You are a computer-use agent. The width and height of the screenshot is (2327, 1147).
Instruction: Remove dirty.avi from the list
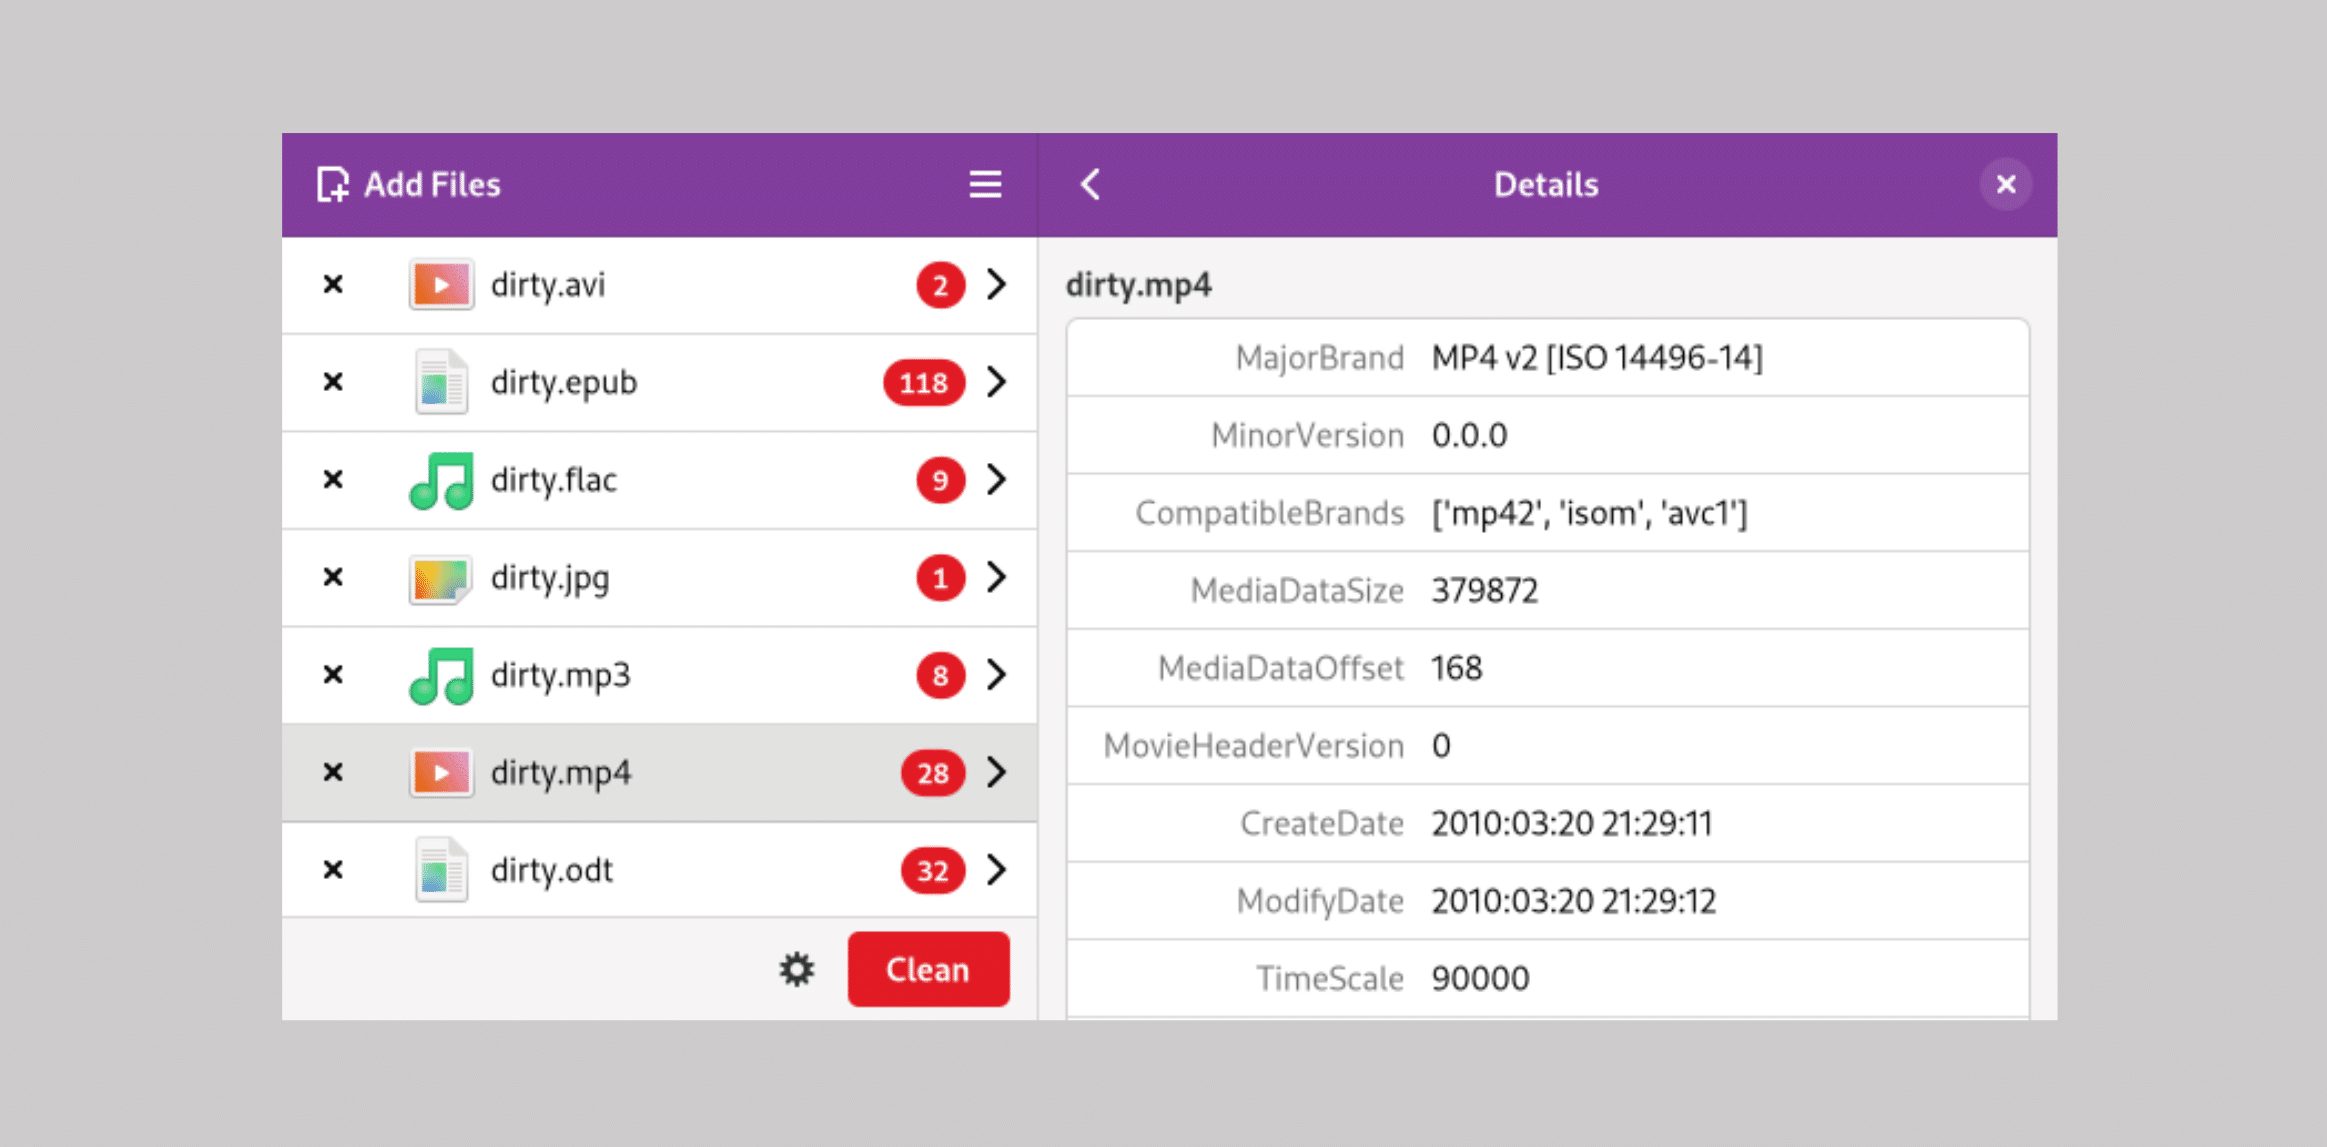[x=333, y=285]
